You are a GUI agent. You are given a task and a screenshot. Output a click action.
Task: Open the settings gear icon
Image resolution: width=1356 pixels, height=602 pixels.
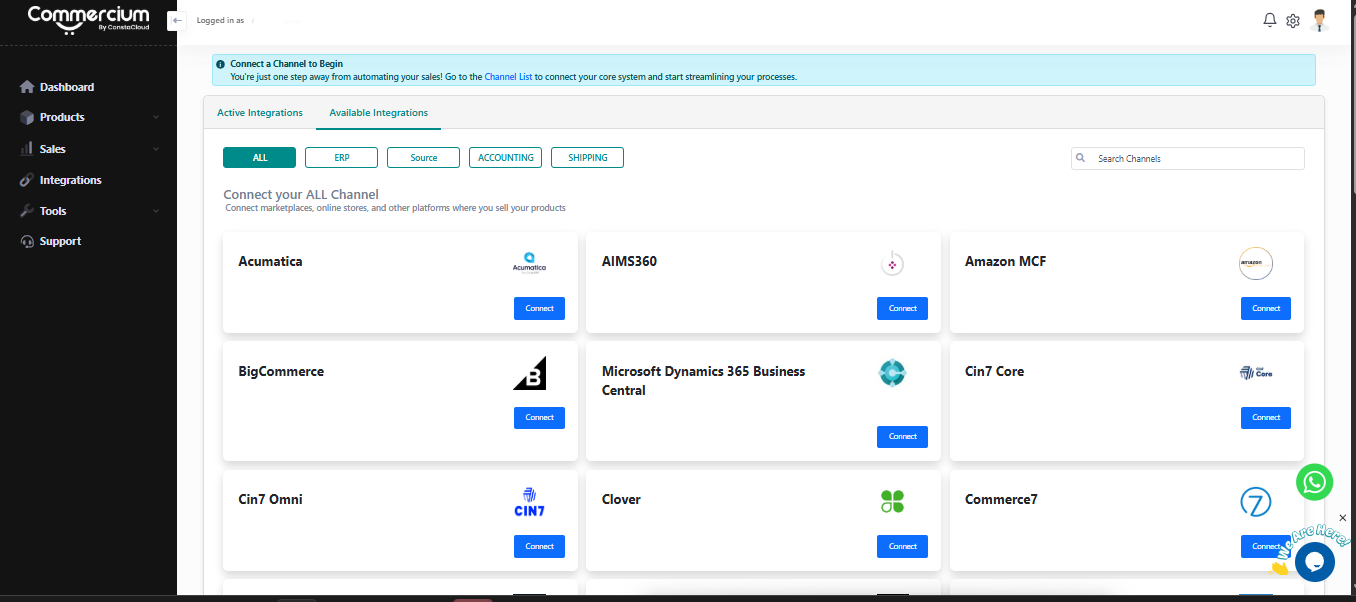(1293, 21)
